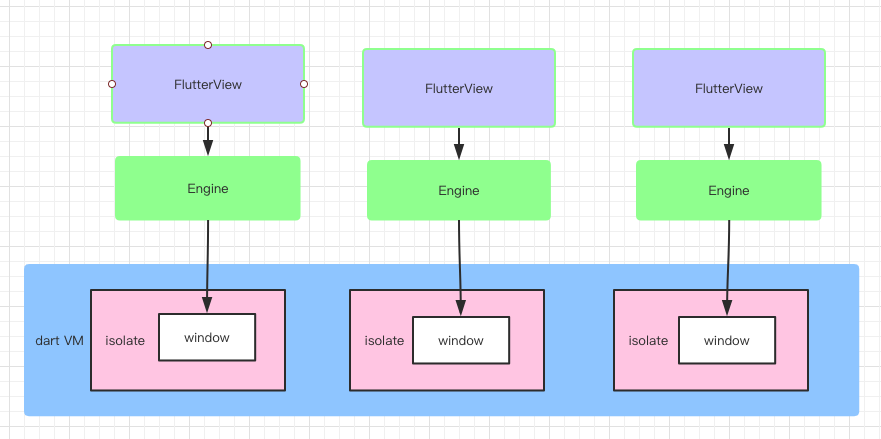The width and height of the screenshot is (881, 439).
Task: Select arrow from left Engine to window
Action: point(207,265)
